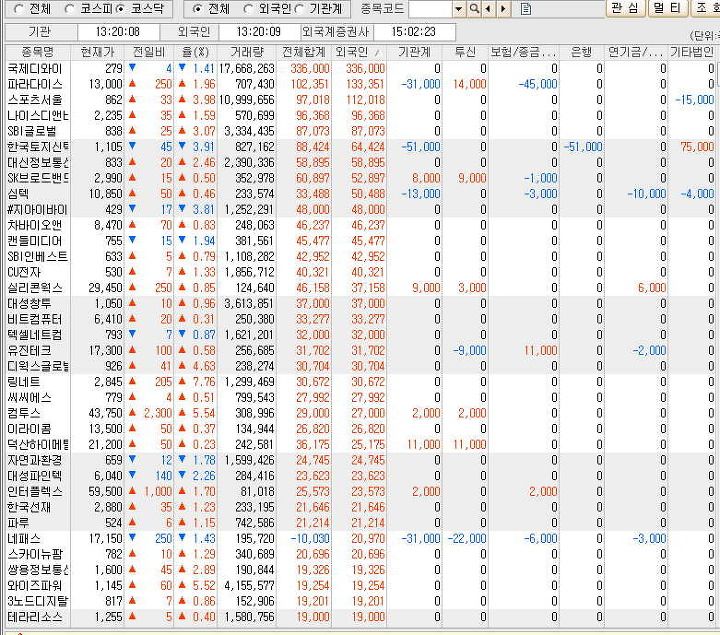Sort by the 연기금 column header

pyautogui.click(x=636, y=52)
